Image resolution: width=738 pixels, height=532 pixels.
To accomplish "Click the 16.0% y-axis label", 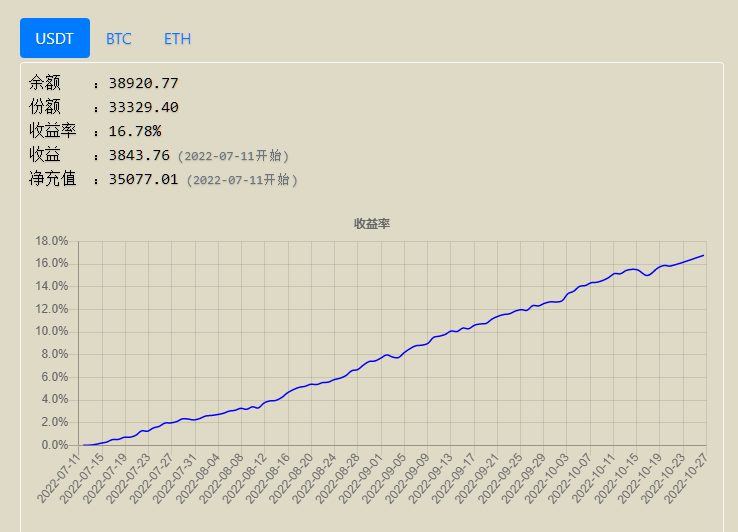I will tap(52, 263).
